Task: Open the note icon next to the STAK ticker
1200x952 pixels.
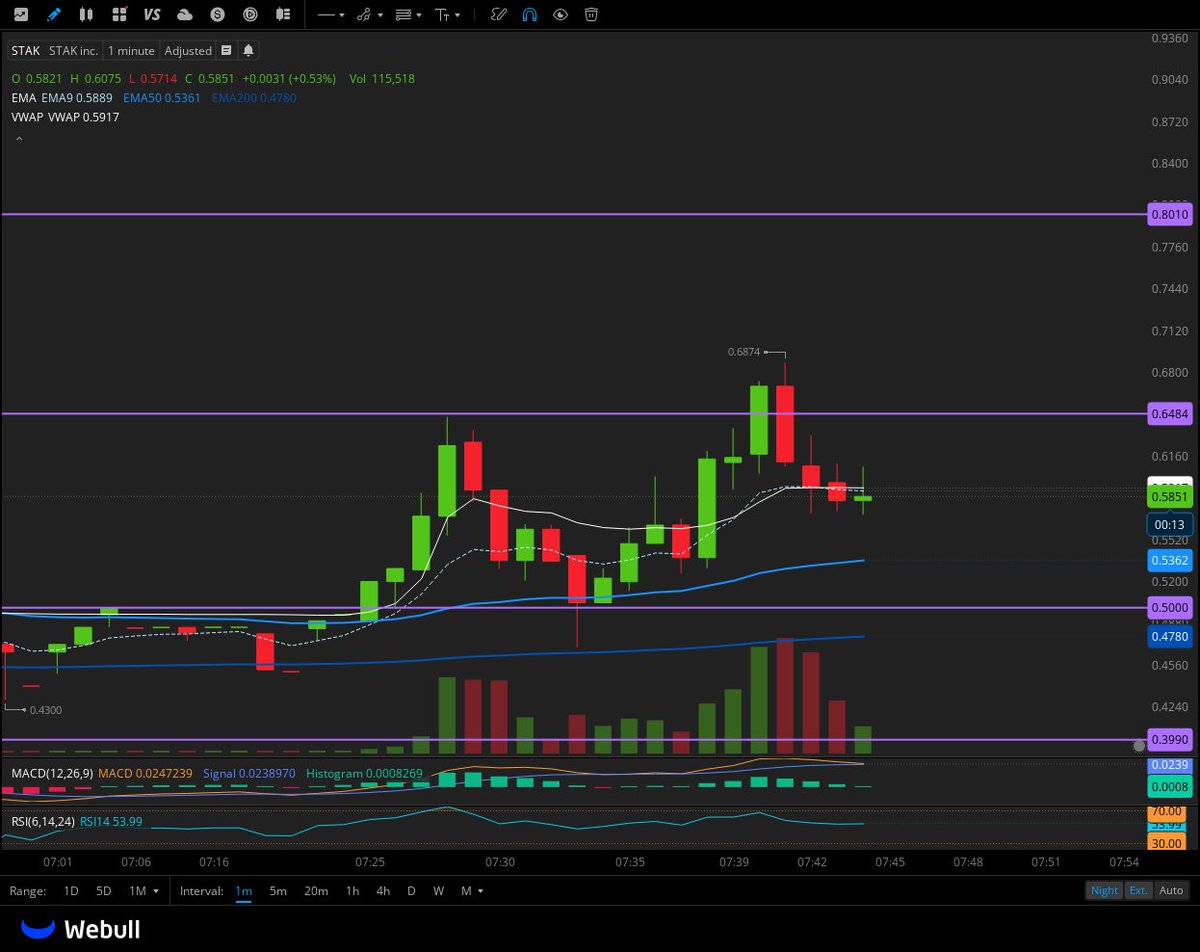Action: 228,50
